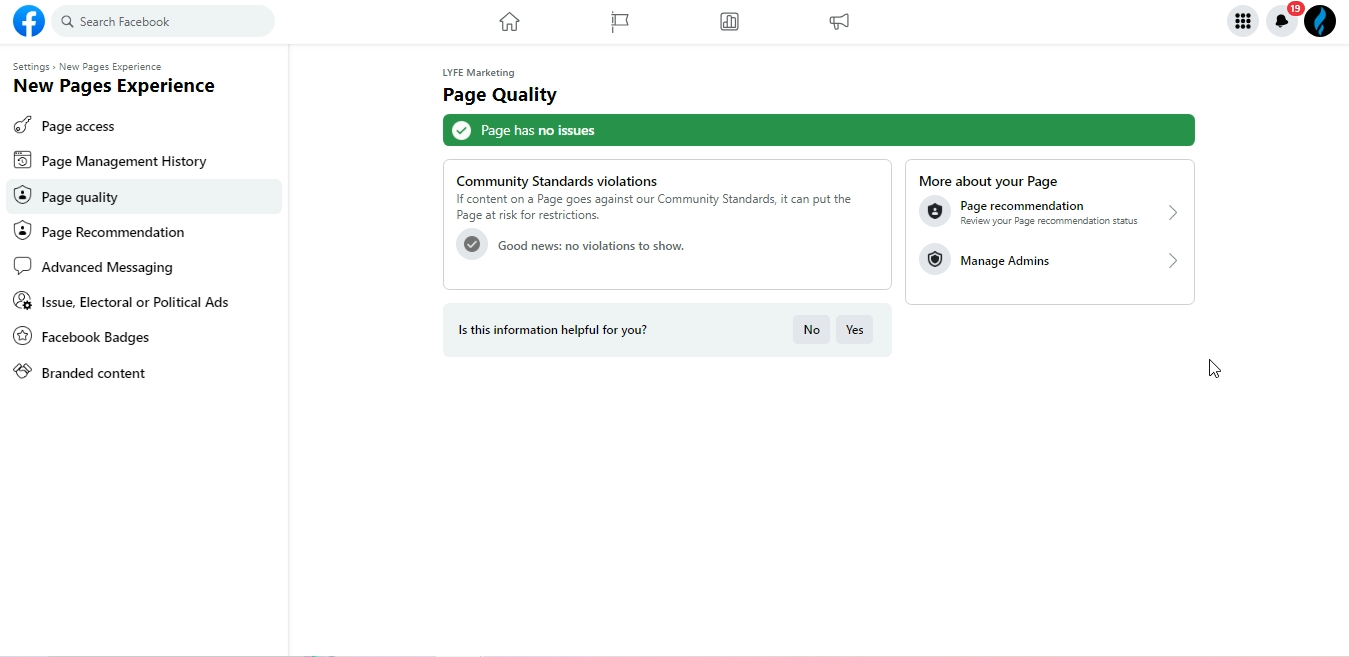
Task: Open the Ads megaphone icon
Action: click(839, 21)
